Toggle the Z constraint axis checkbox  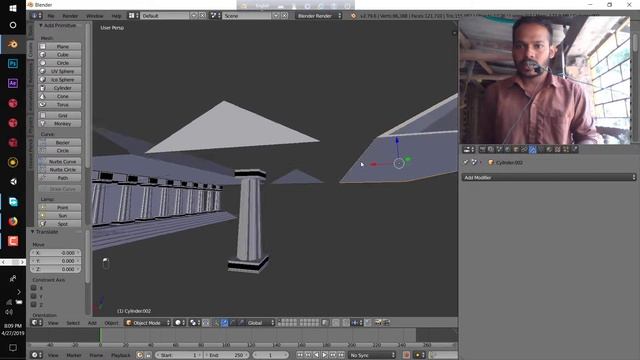(34, 304)
